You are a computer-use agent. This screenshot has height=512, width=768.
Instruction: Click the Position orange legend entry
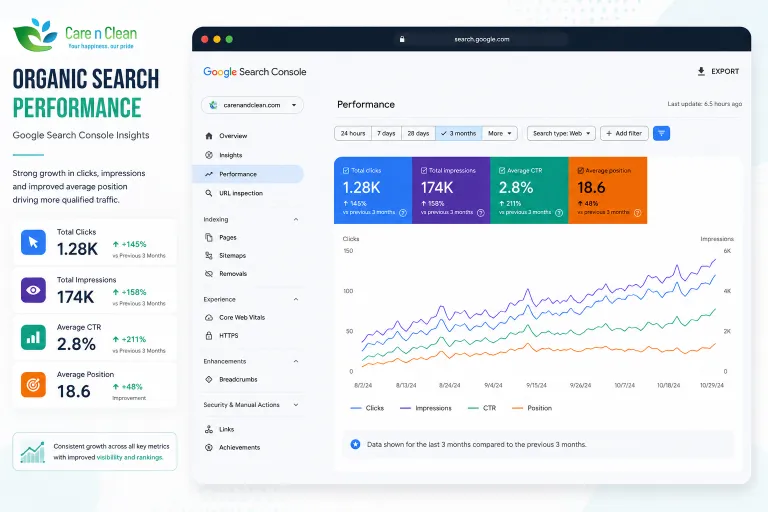click(532, 408)
